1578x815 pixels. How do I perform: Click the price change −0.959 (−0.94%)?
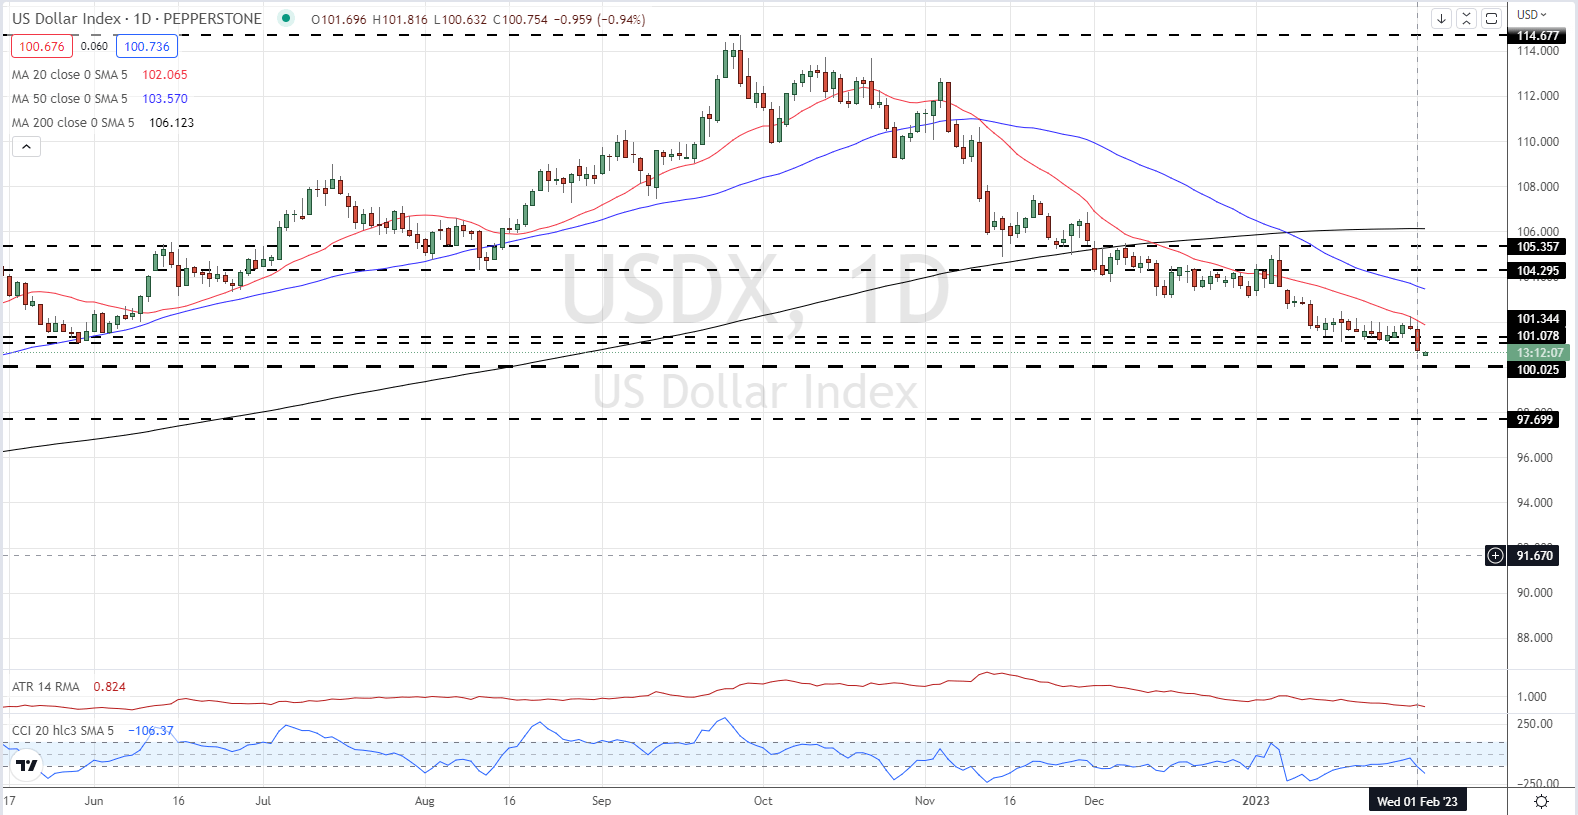coord(602,19)
